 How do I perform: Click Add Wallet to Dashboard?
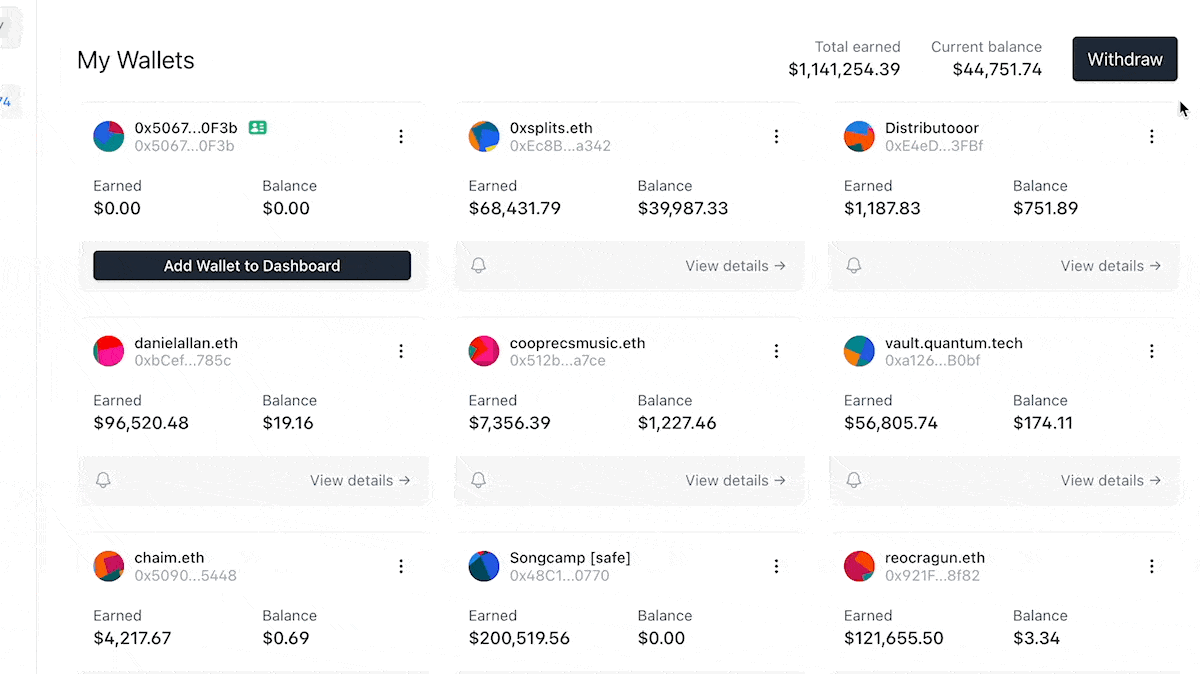point(252,265)
